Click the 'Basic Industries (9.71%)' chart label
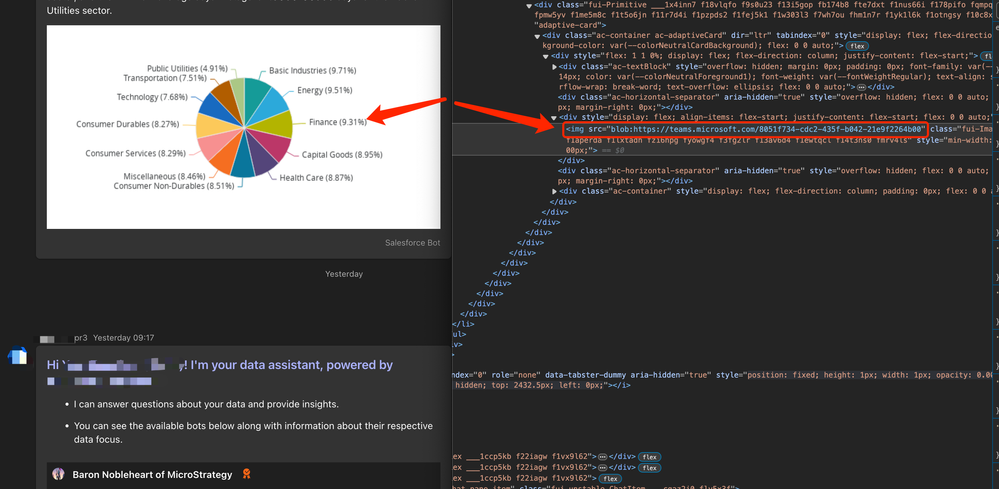 [x=312, y=70]
